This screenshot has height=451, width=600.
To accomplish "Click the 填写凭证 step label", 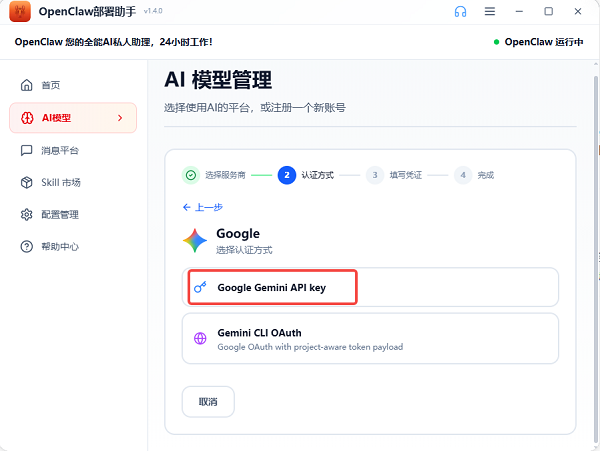I will [406, 175].
